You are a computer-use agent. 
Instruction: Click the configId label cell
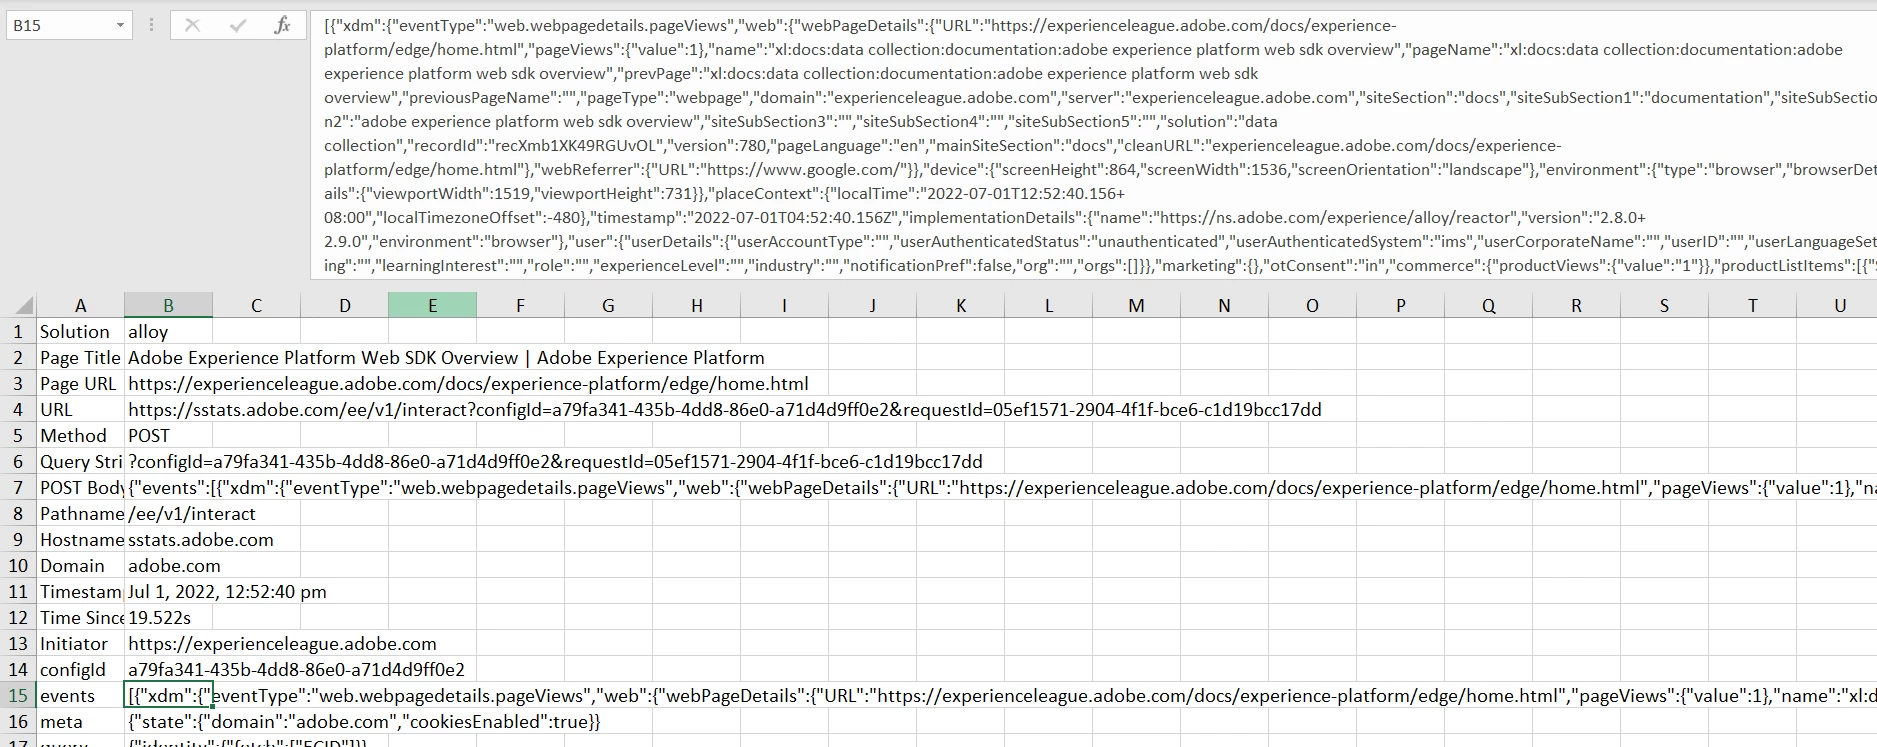point(80,669)
